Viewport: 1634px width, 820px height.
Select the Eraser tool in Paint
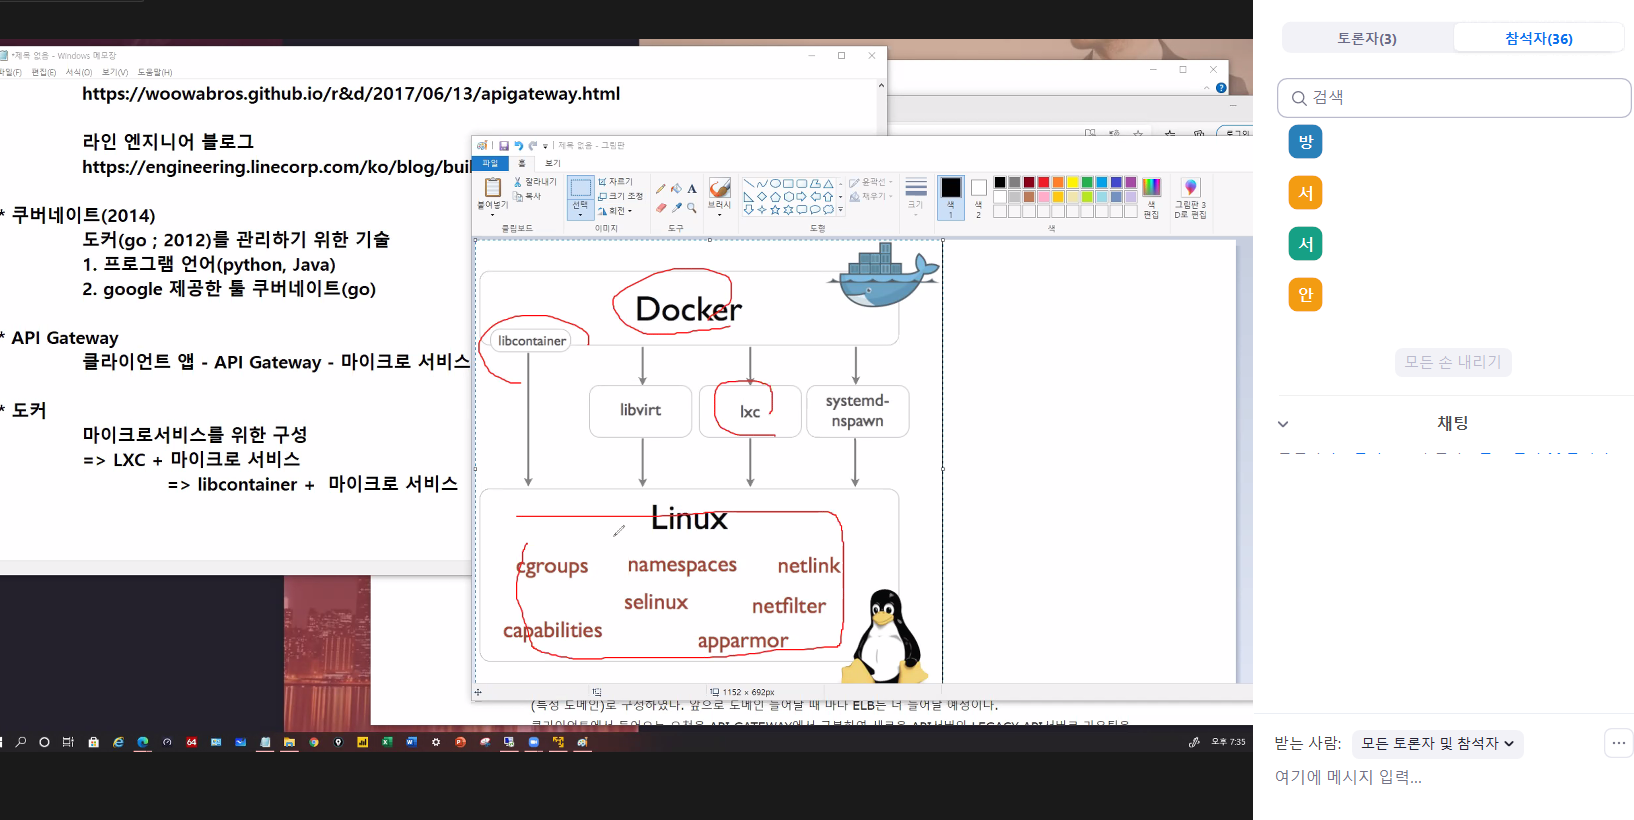(661, 208)
